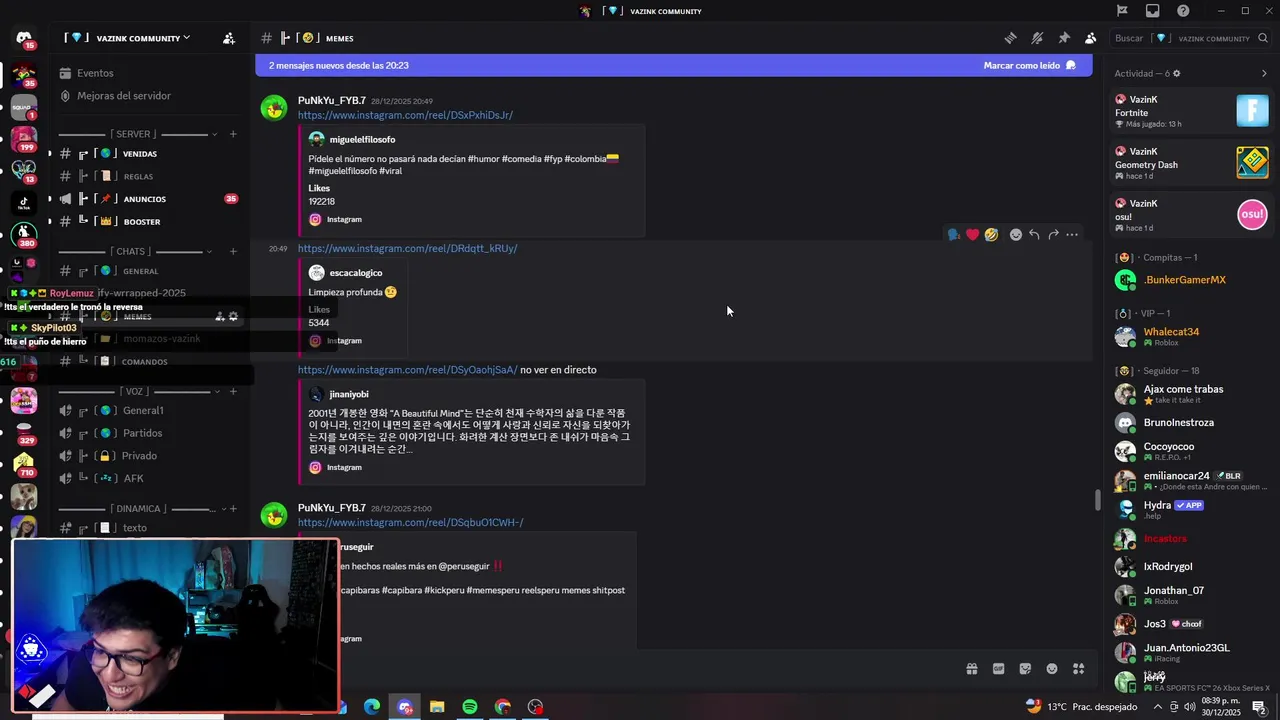The width and height of the screenshot is (1280, 720).
Task: Open the DSyOaohjSaA Instagram reel link
Action: click(407, 370)
